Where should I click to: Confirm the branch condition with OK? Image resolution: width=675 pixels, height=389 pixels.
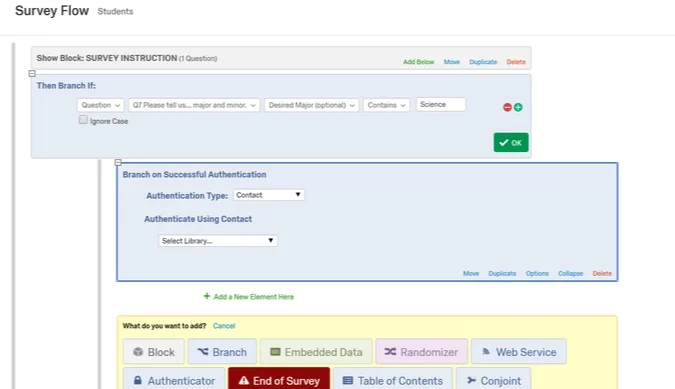[x=511, y=142]
